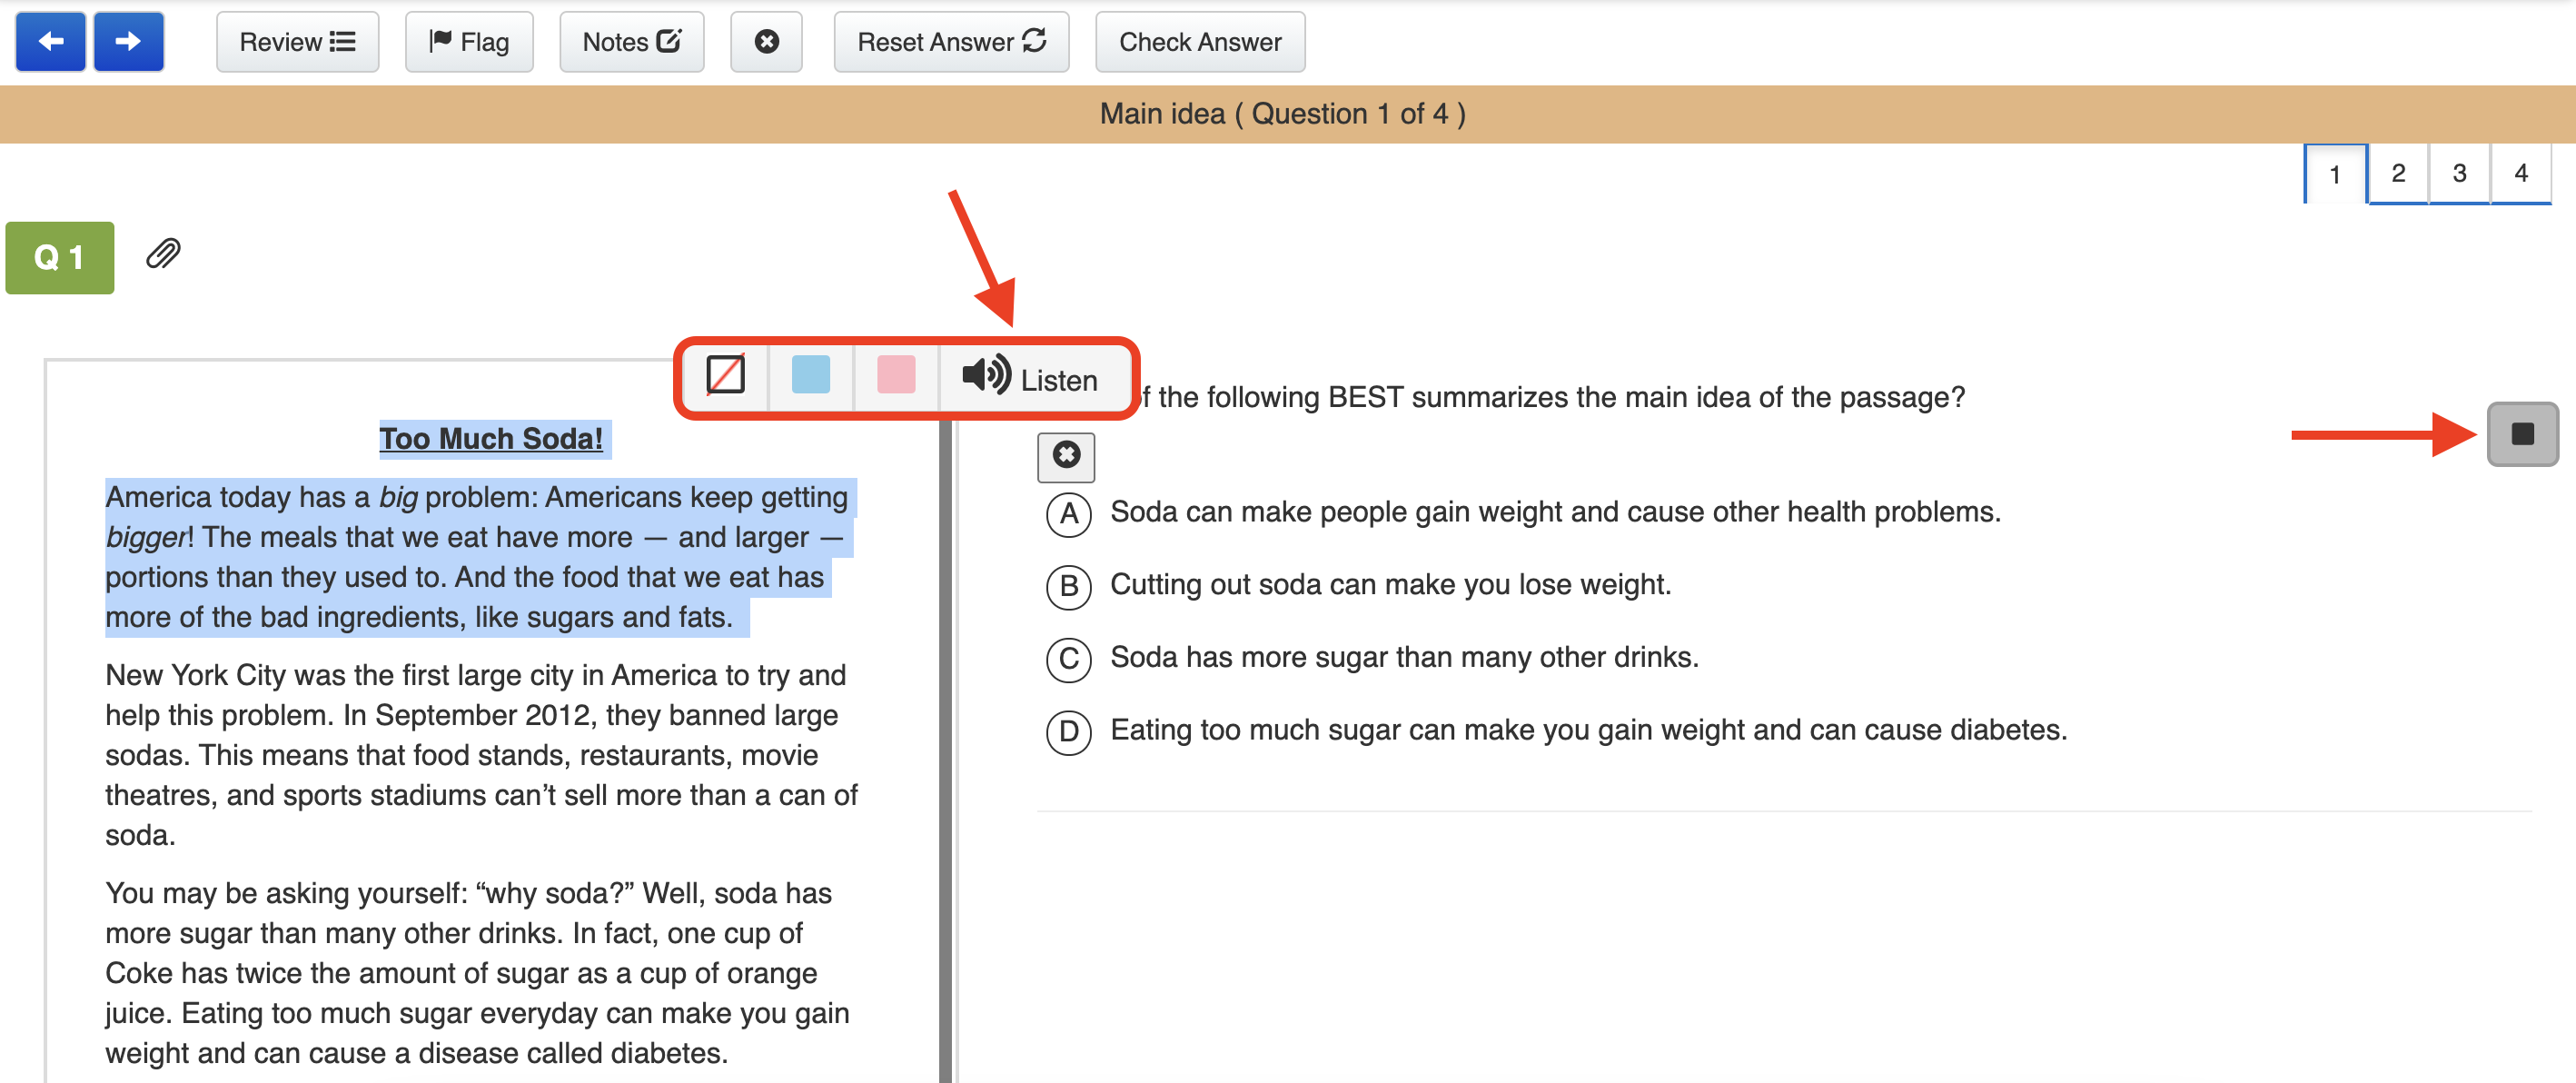The height and width of the screenshot is (1083, 2576).
Task: Click the paperclip attachment icon
Action: click(163, 254)
